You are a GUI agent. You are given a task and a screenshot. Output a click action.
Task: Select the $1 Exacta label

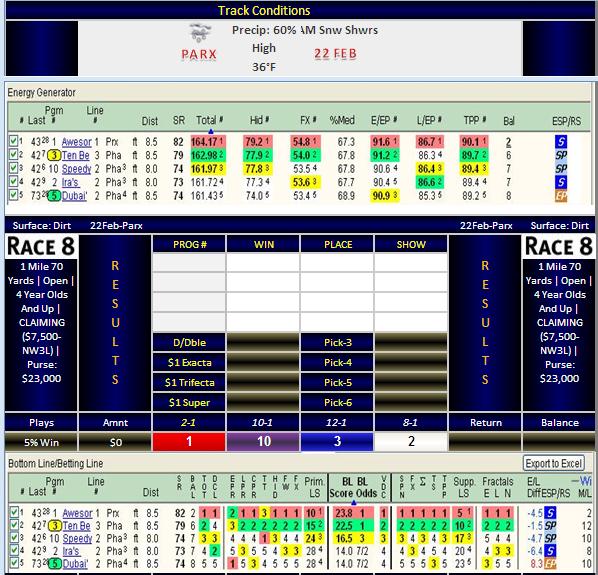[189, 362]
